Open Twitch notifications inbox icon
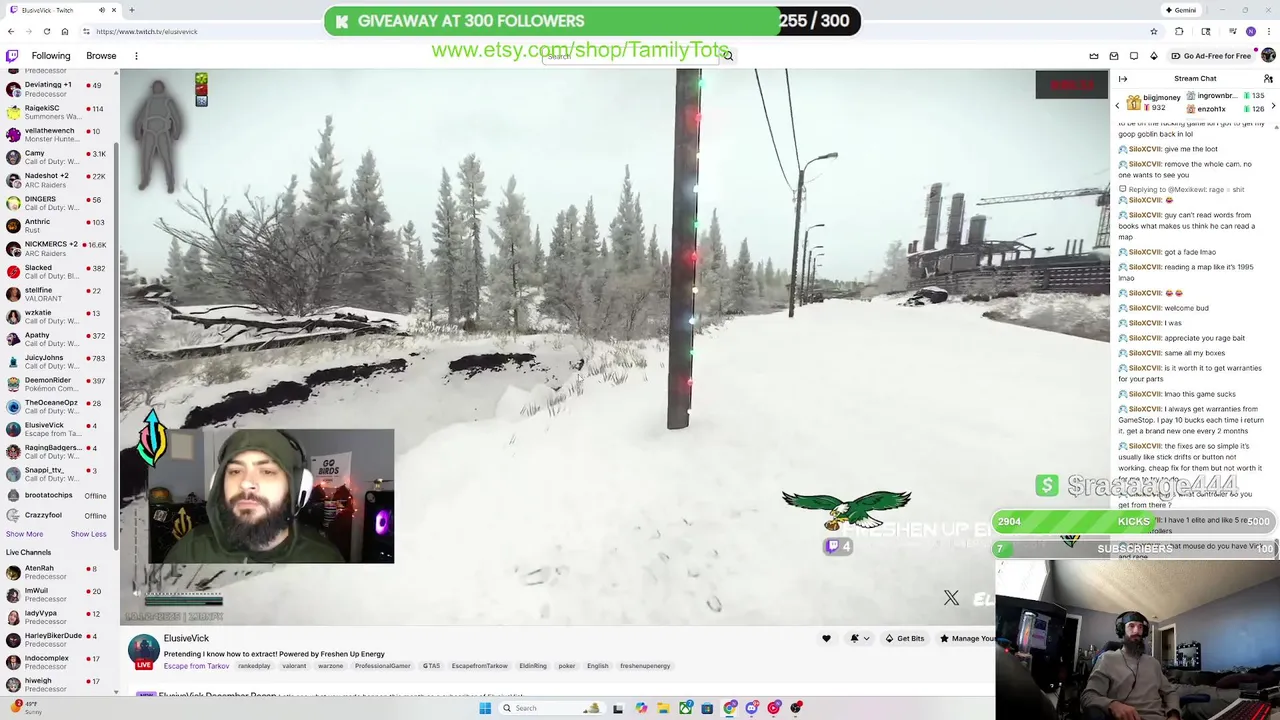Image resolution: width=1280 pixels, height=720 pixels. (x=1114, y=56)
